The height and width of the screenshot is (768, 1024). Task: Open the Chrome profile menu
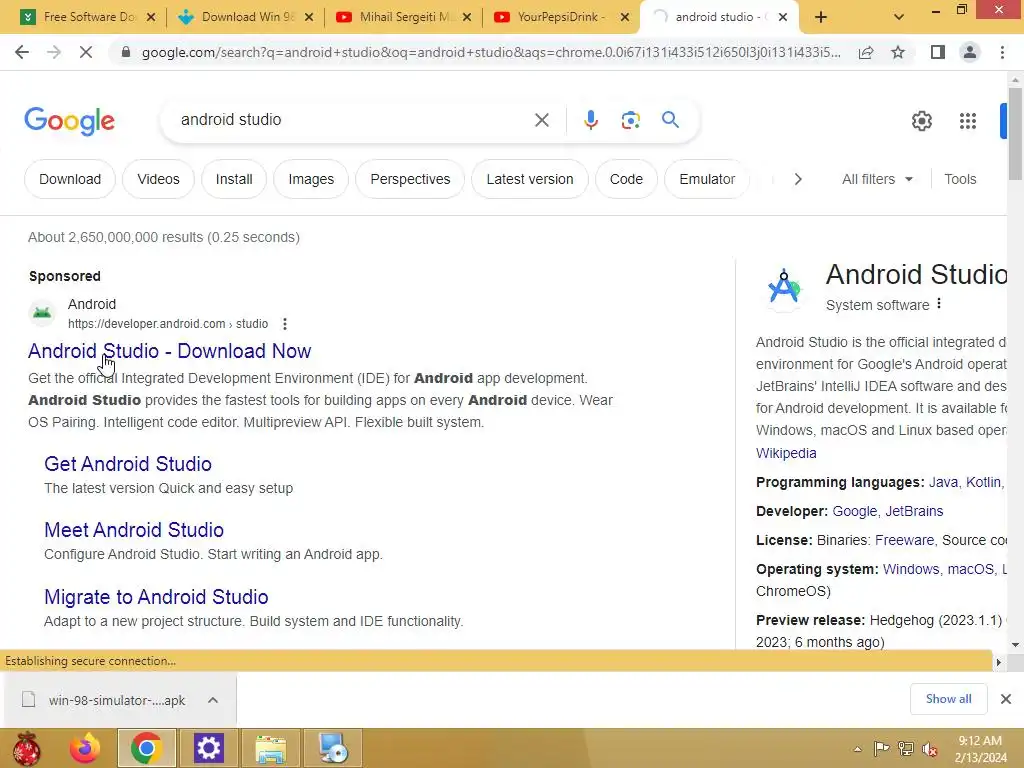click(970, 52)
